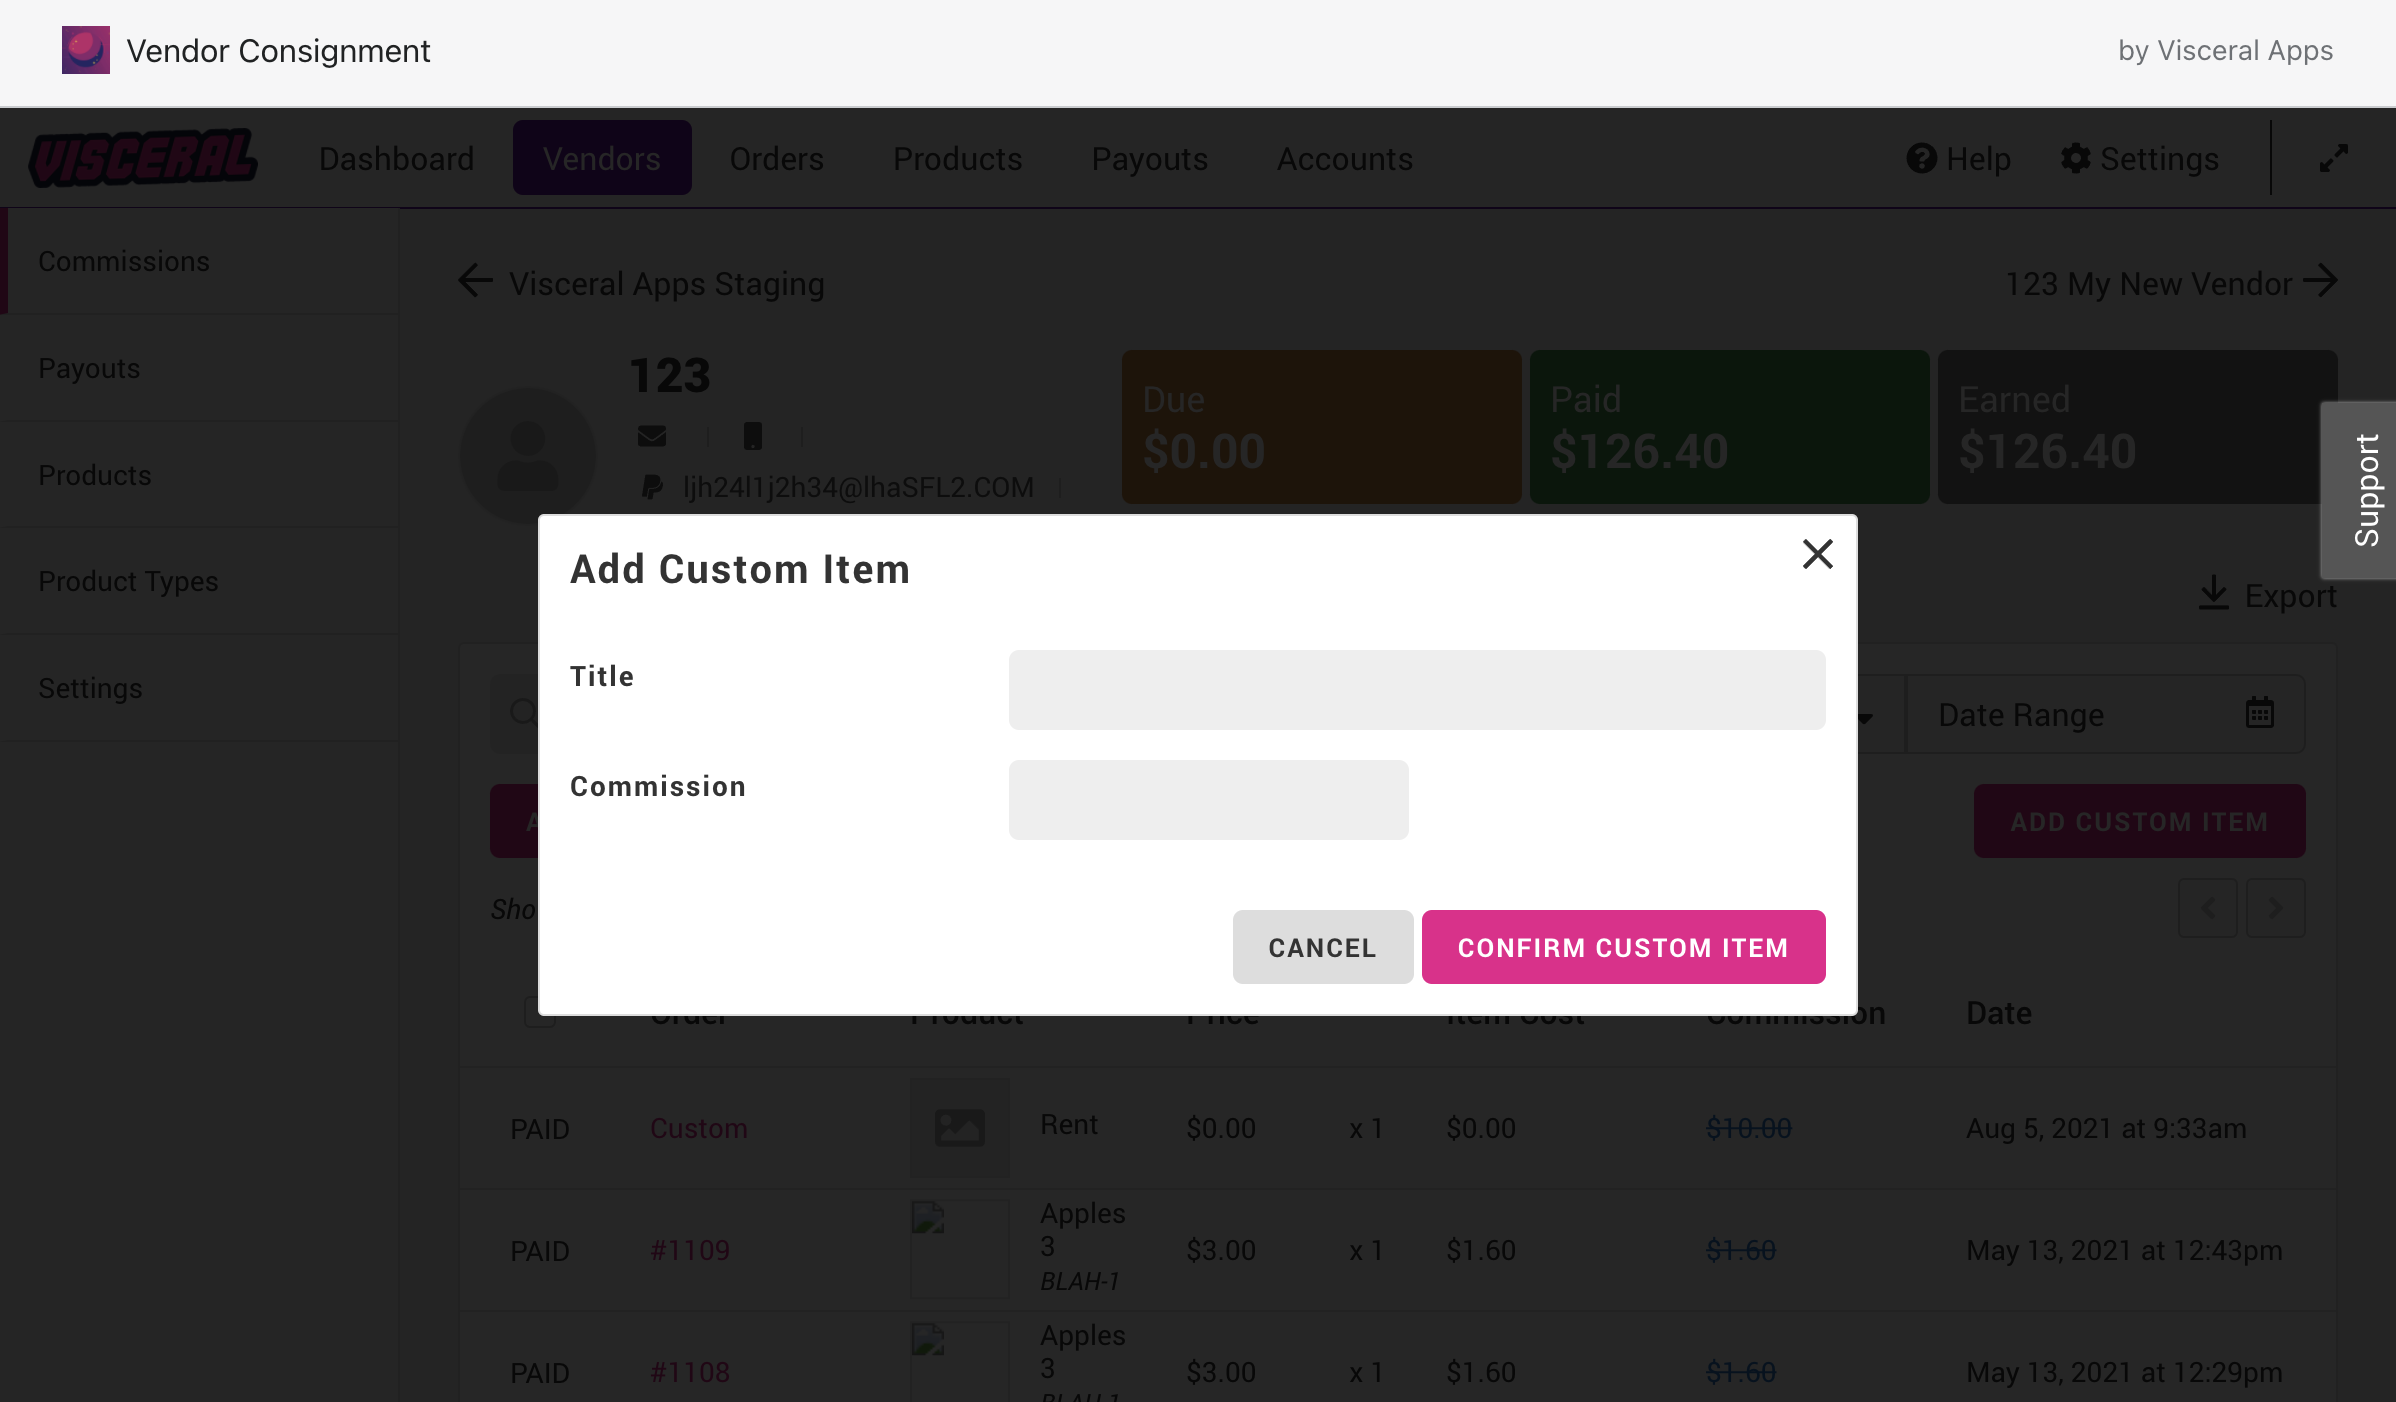
Task: Open the Custom order link
Action: pos(698,1128)
